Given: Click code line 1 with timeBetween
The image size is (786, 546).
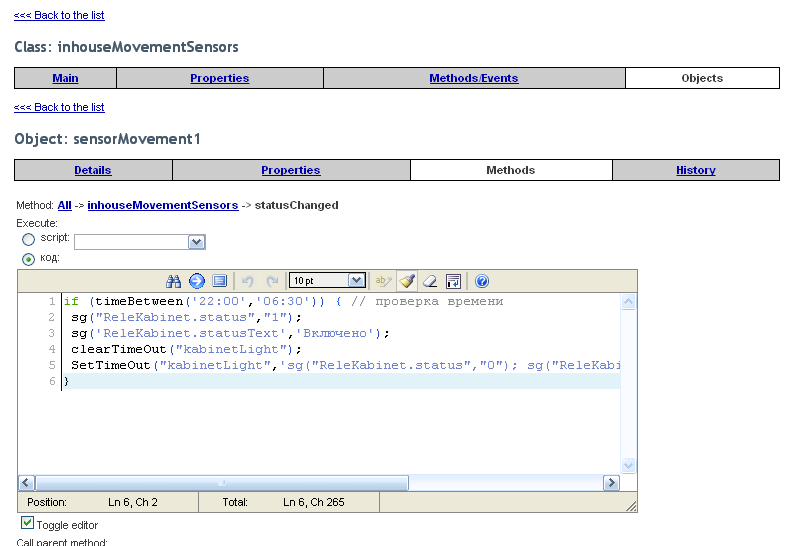Looking at the screenshot, I should click(x=283, y=301).
